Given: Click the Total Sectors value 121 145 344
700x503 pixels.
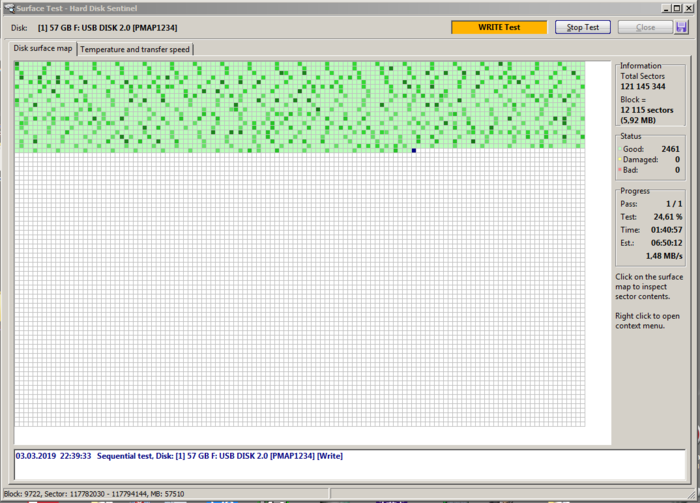Looking at the screenshot, I should click(x=643, y=87).
